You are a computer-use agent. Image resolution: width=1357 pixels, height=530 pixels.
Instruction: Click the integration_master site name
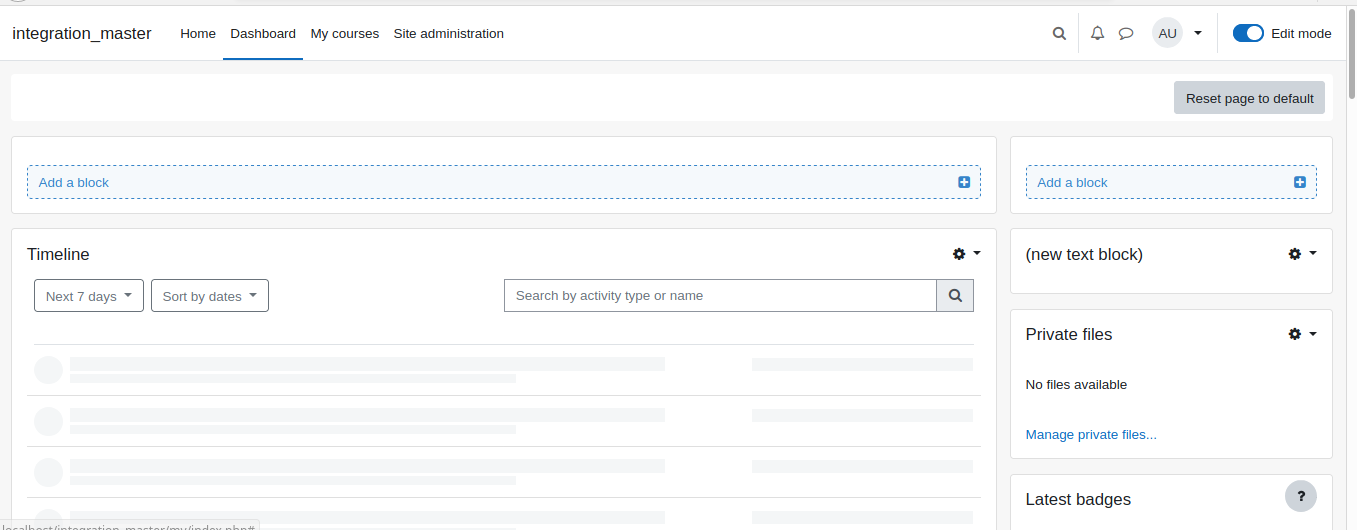(82, 33)
